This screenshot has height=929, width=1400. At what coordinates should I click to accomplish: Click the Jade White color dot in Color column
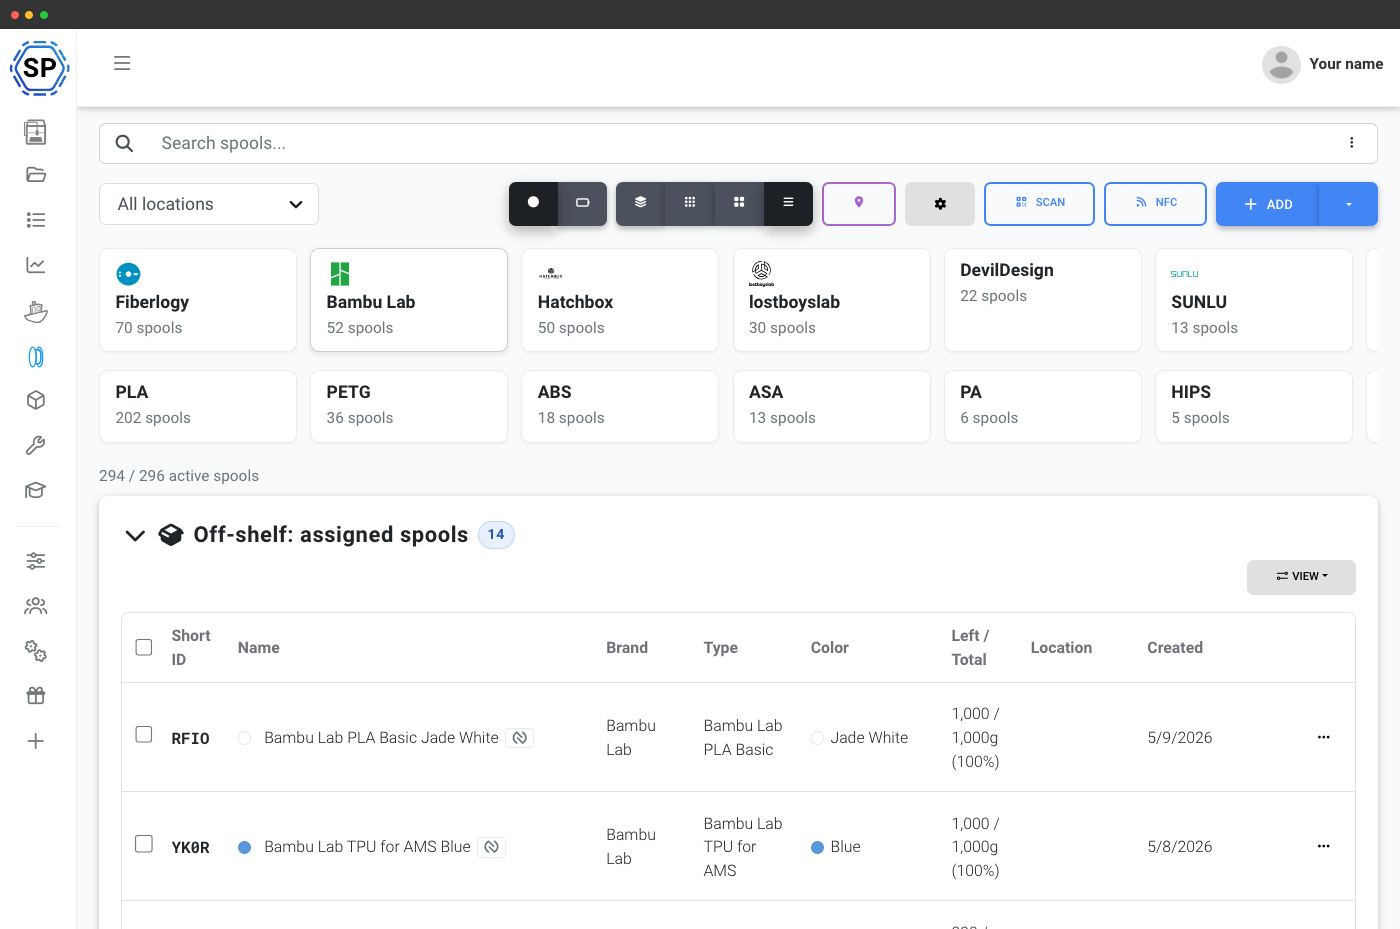point(817,738)
